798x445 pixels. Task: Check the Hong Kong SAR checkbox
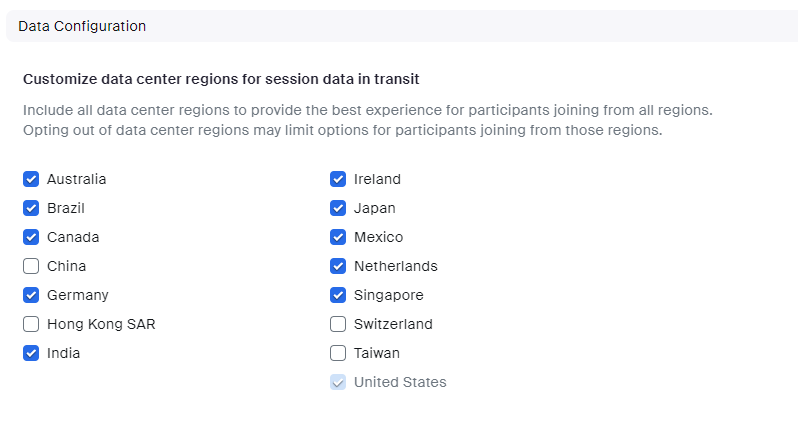click(31, 324)
